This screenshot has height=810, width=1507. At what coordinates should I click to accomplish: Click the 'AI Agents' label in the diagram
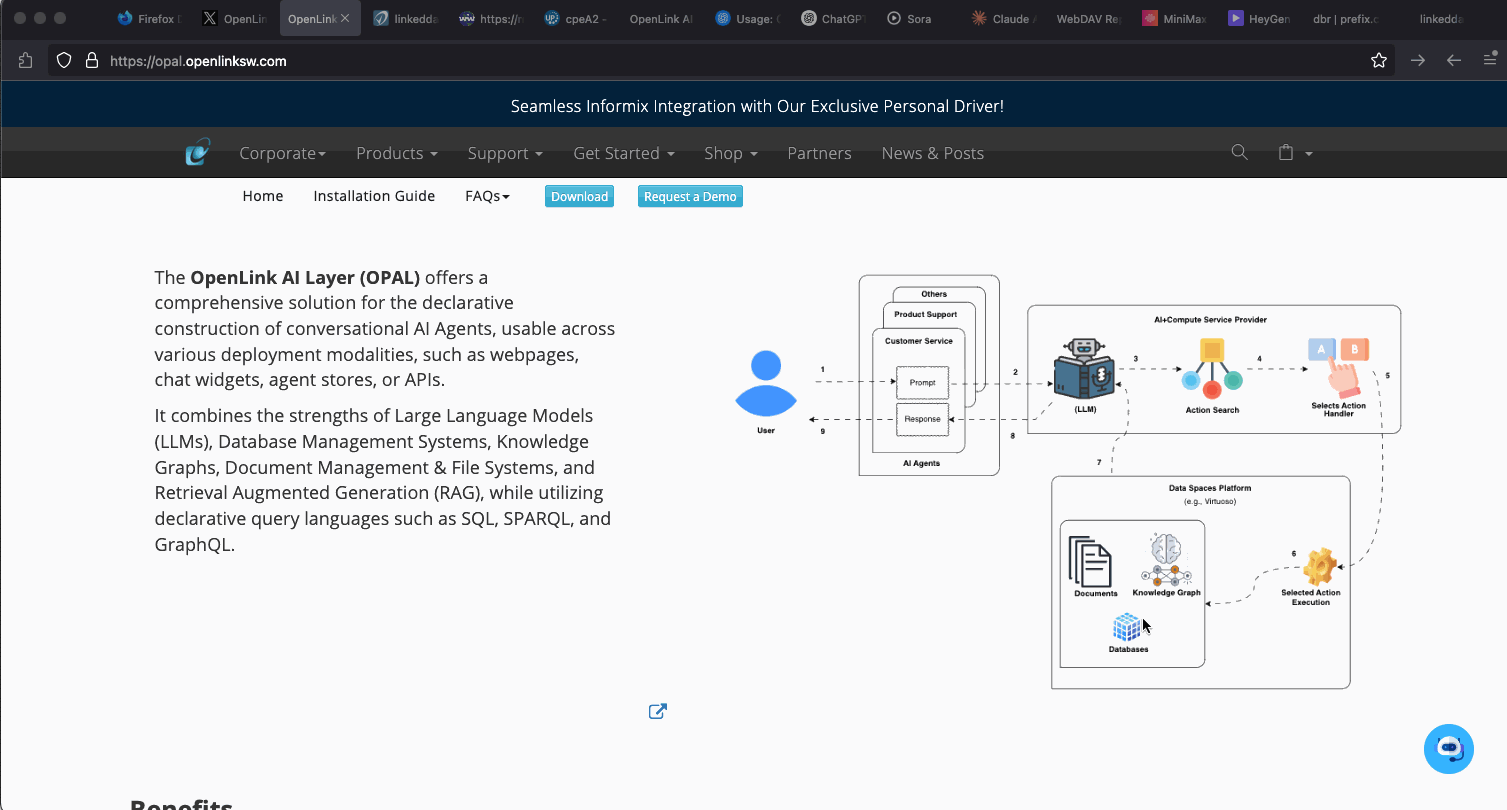(x=921, y=464)
